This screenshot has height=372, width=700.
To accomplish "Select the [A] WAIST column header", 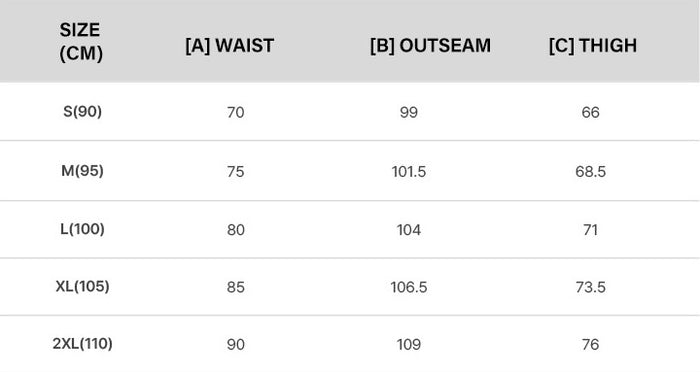I will point(229,46).
